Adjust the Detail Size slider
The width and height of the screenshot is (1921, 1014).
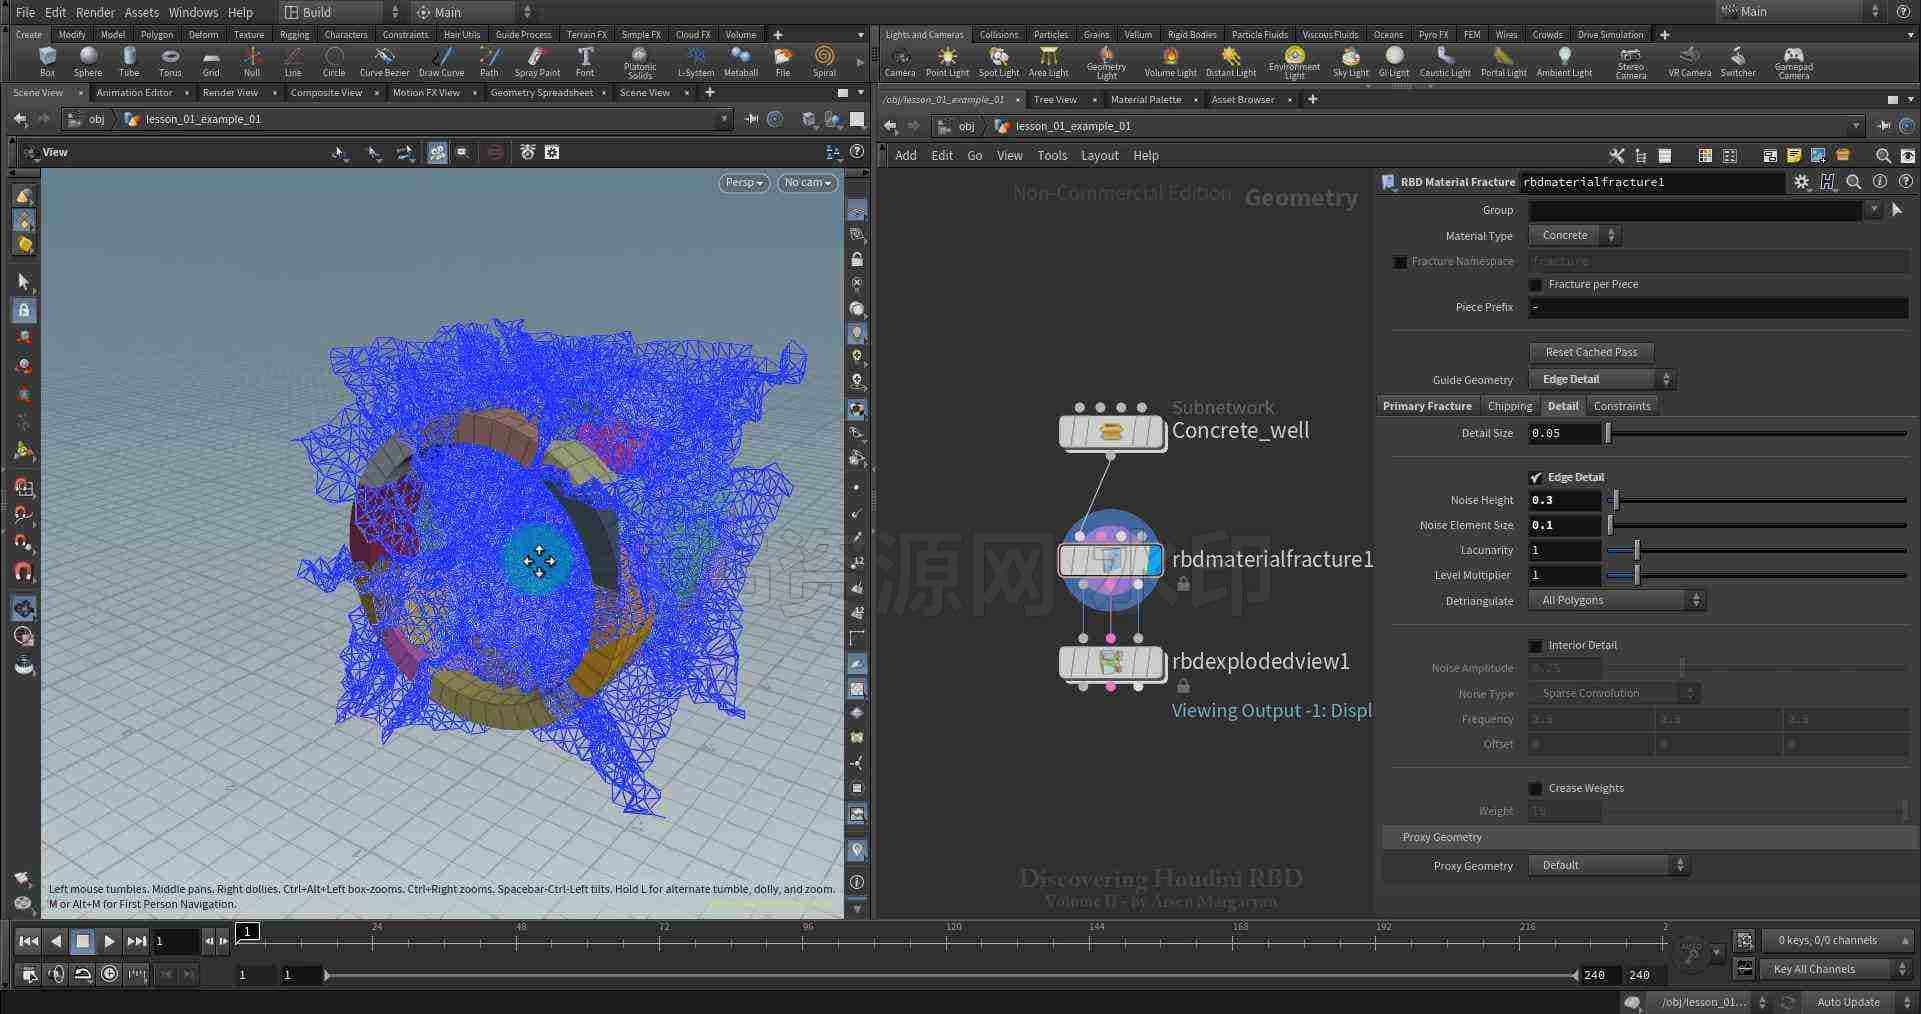click(1756, 434)
